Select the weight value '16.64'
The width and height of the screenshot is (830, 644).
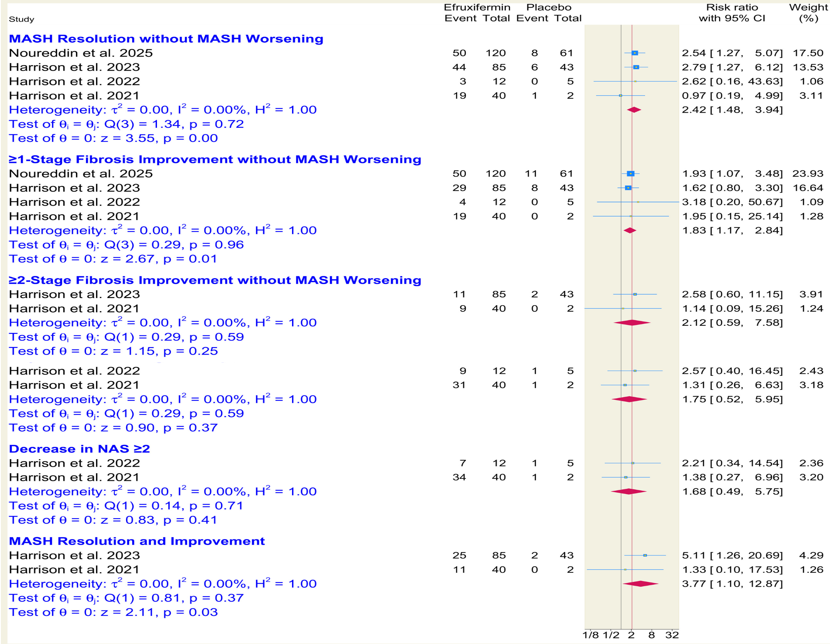pyautogui.click(x=808, y=188)
